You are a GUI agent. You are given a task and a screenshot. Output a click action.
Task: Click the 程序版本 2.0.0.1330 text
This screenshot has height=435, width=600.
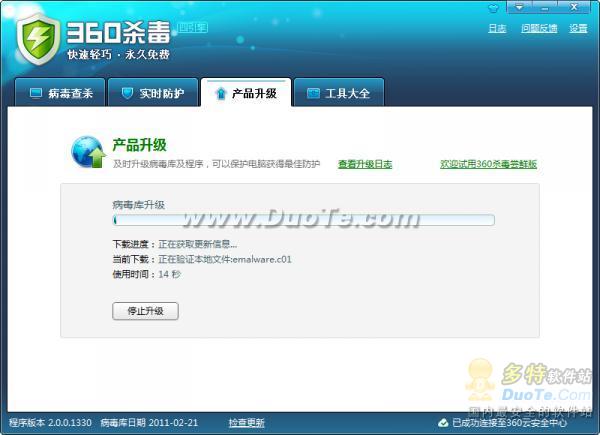click(x=51, y=423)
